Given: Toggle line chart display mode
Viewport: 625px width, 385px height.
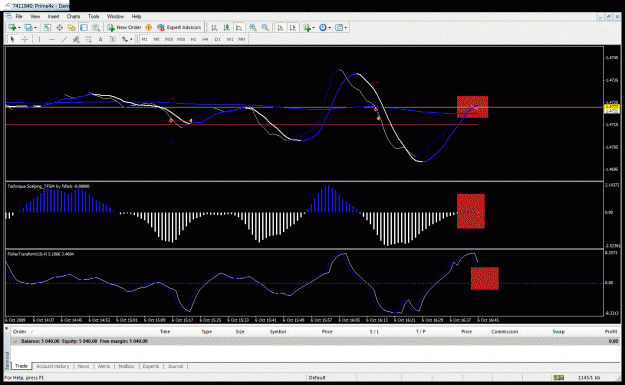Looking at the screenshot, I should point(239,28).
